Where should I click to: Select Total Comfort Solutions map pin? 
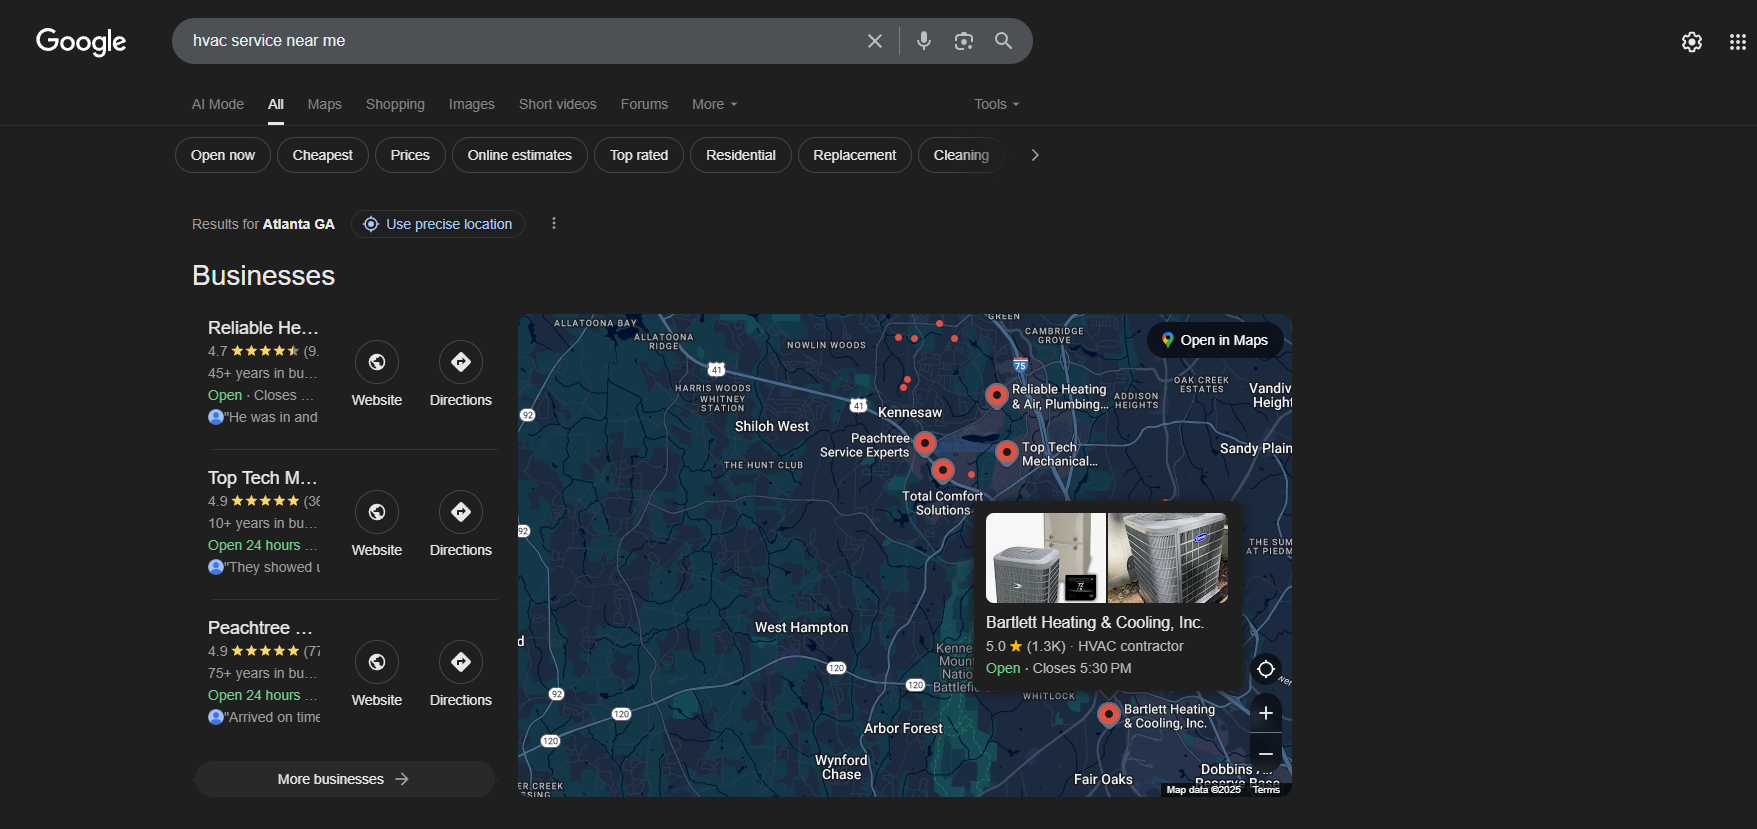tap(943, 470)
